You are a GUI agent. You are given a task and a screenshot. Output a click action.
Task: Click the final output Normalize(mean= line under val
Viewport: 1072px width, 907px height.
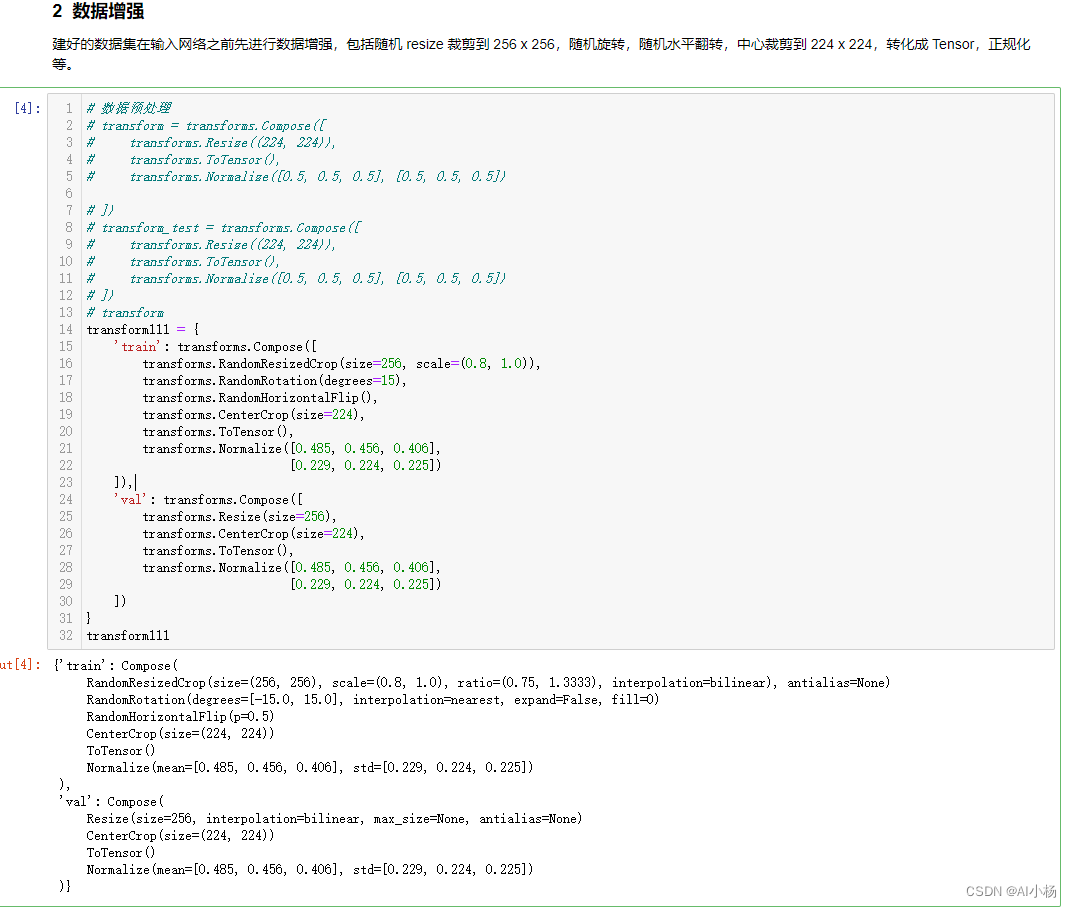pyautogui.click(x=310, y=870)
